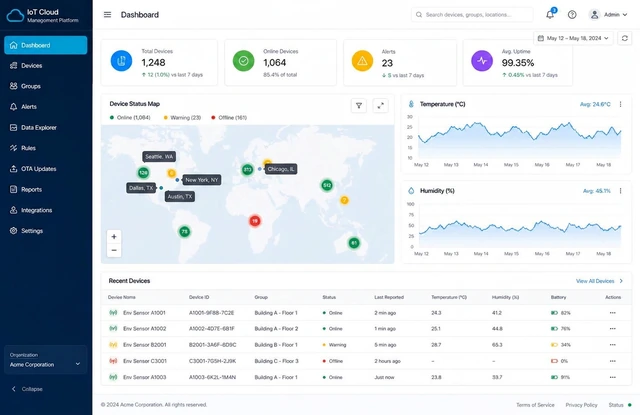640x415 pixels.
Task: Click the IoT Cloud logo
Action: [15, 16]
